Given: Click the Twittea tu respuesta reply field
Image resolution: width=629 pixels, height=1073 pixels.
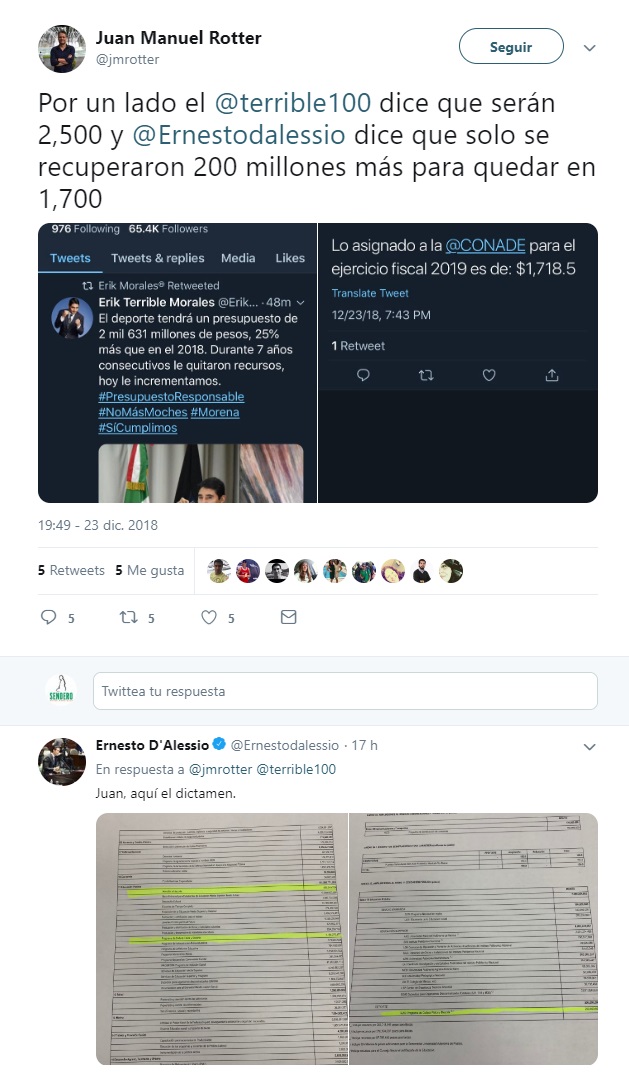Looking at the screenshot, I should pos(345,690).
